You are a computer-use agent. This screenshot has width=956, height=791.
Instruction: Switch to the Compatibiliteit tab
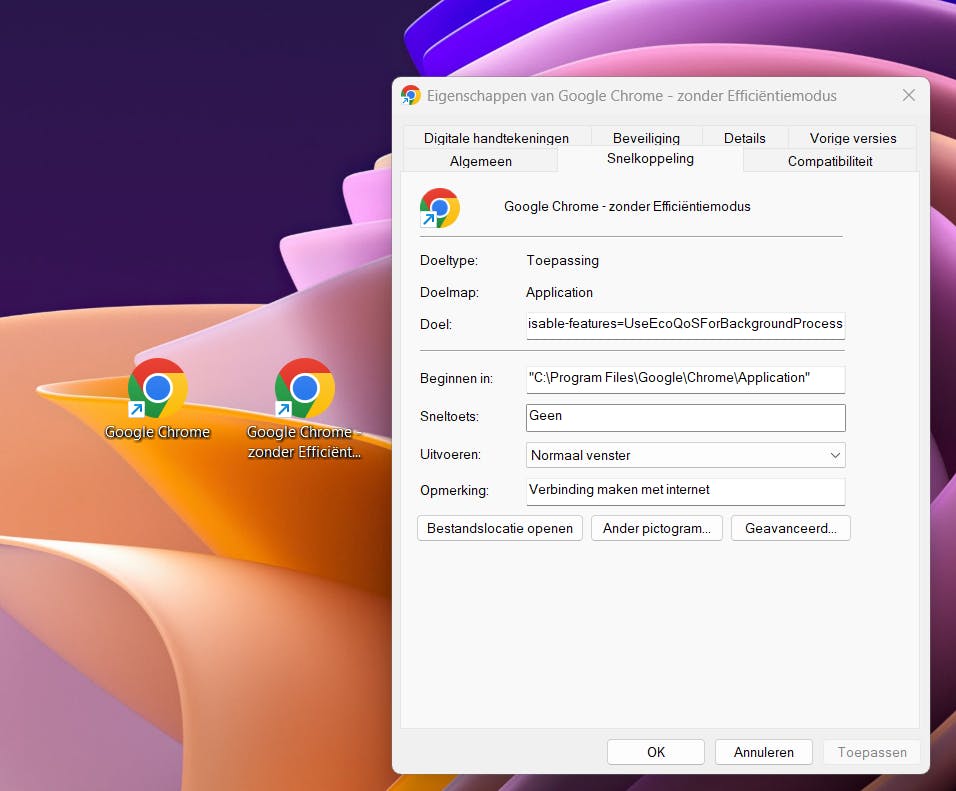pyautogui.click(x=830, y=160)
